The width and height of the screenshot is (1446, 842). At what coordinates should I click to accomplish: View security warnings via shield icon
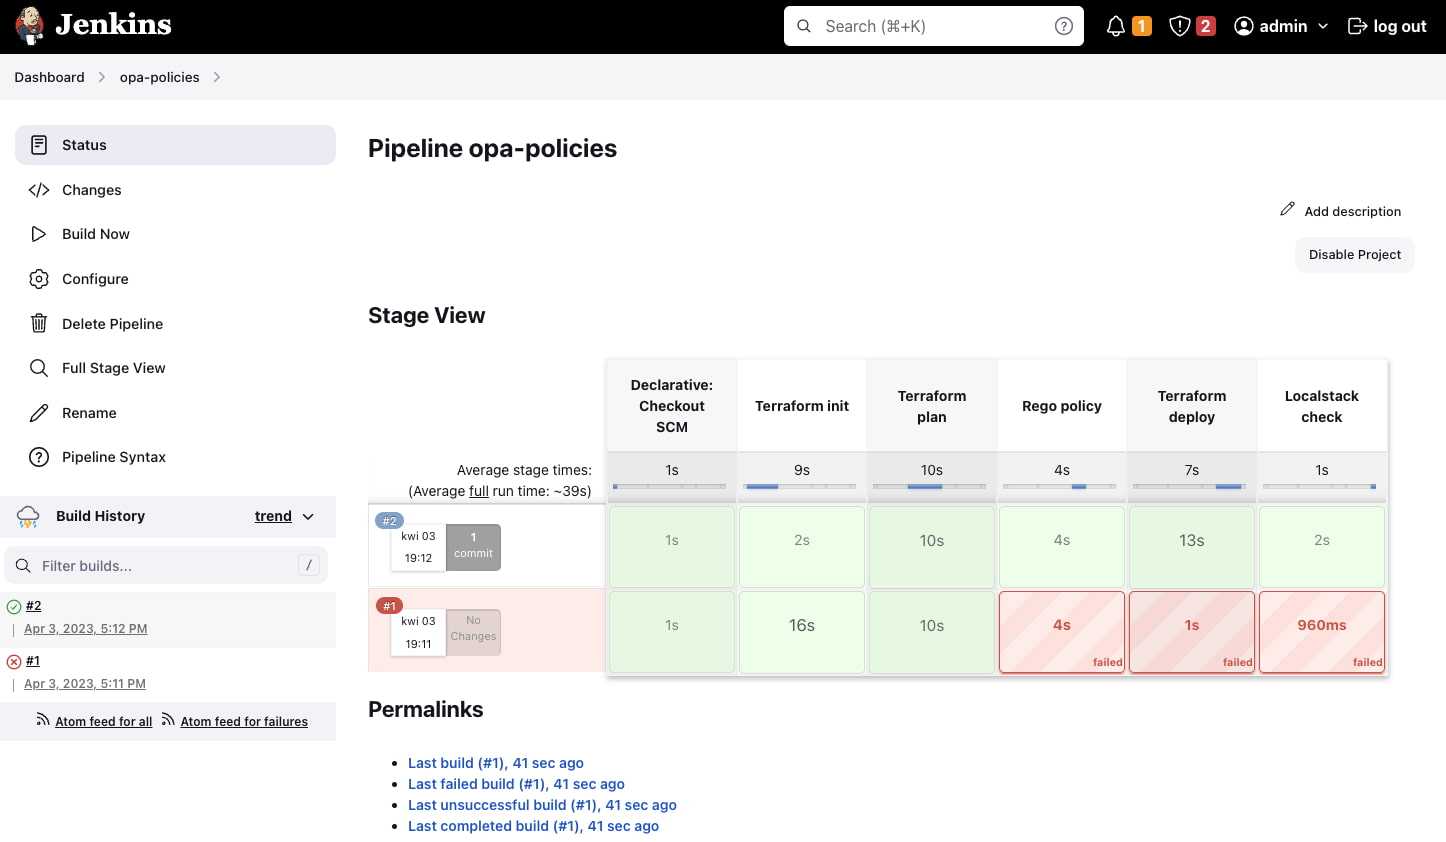[x=1179, y=26]
